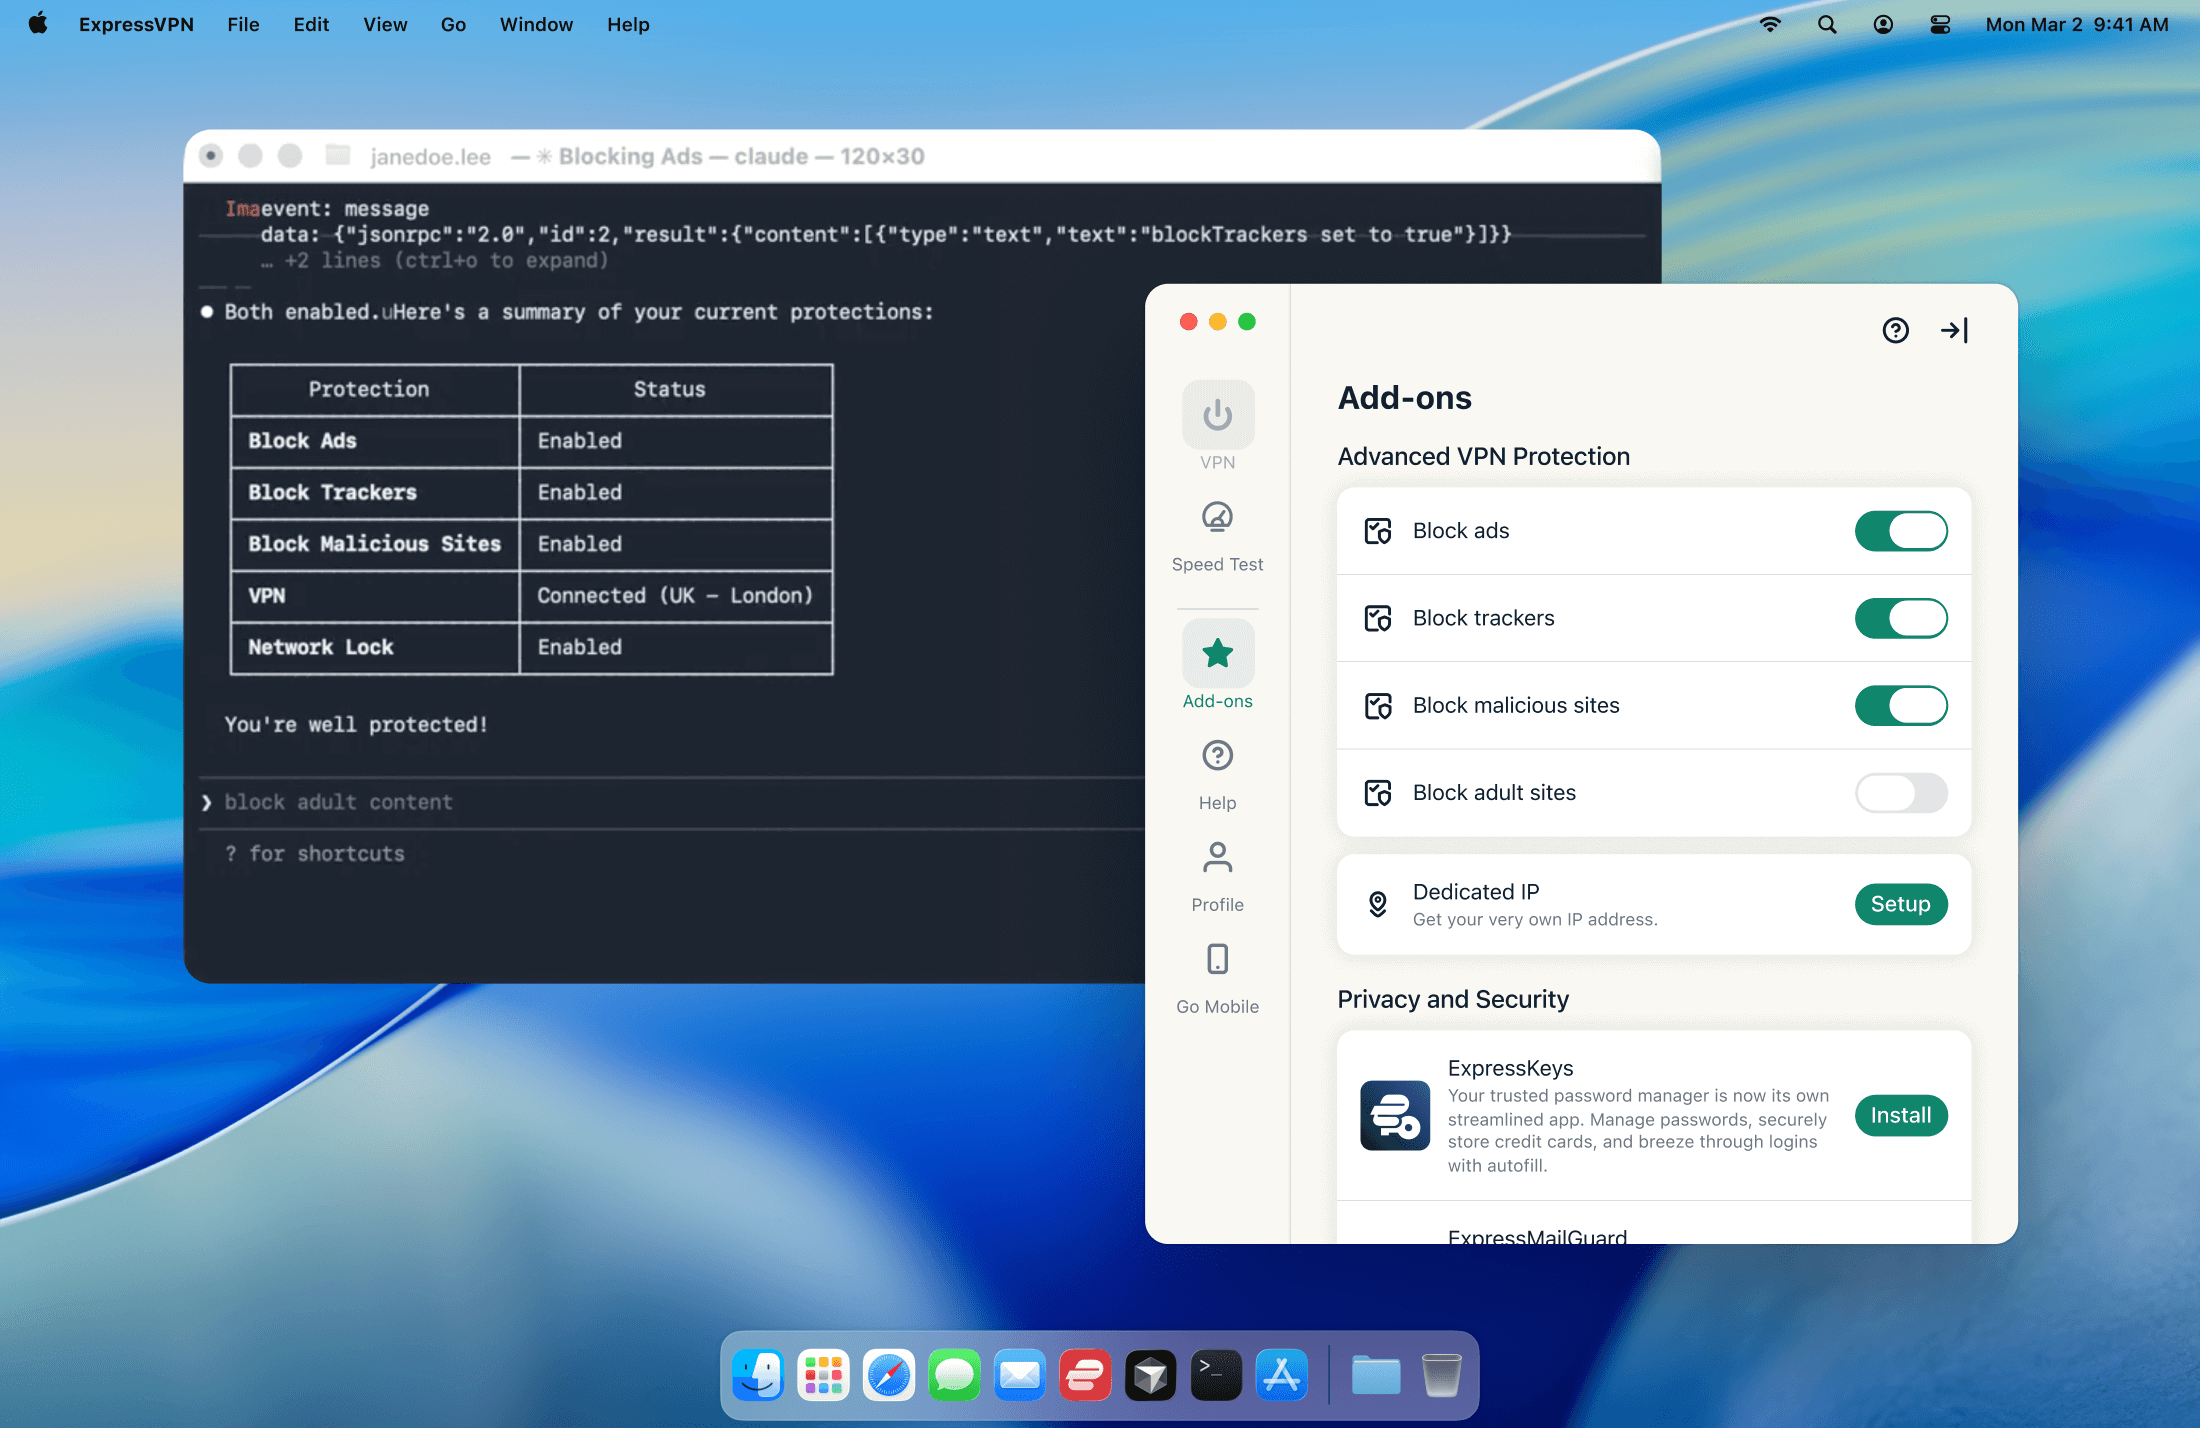Toggle Block malicious sites off

point(1900,705)
